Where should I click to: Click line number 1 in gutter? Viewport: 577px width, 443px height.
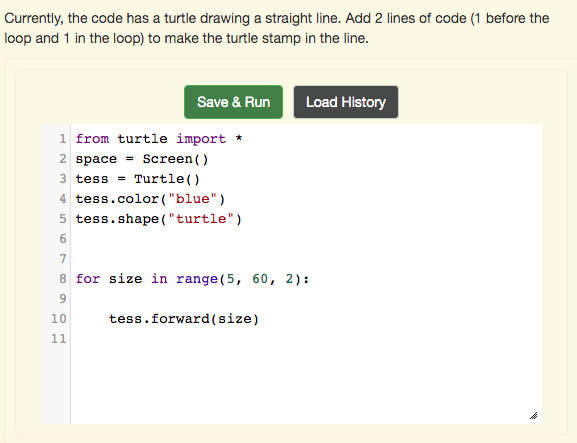click(x=63, y=139)
